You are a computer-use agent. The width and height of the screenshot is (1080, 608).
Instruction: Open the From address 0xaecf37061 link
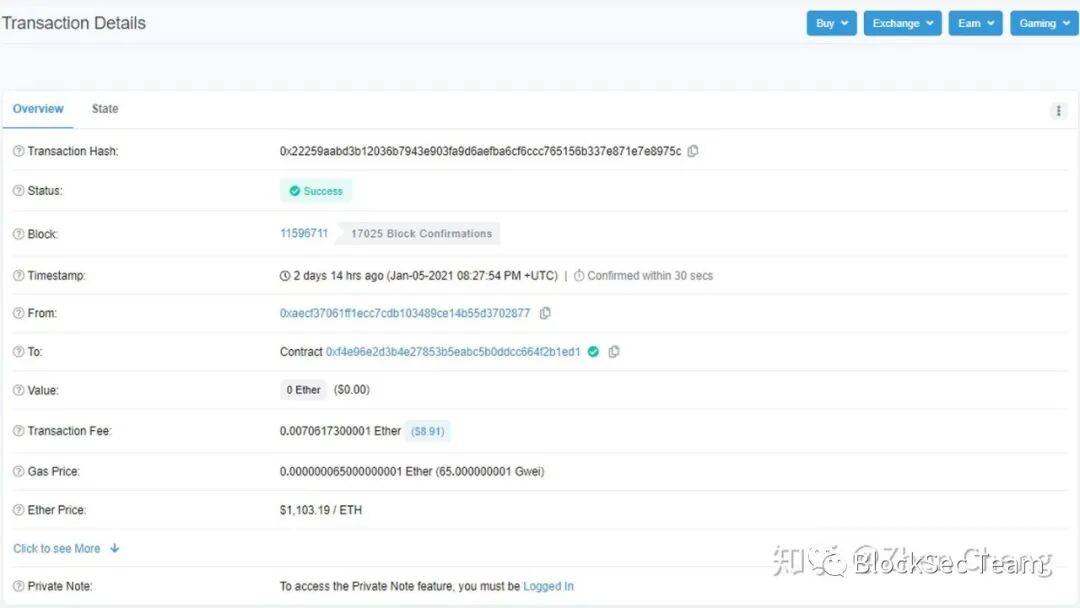(405, 313)
